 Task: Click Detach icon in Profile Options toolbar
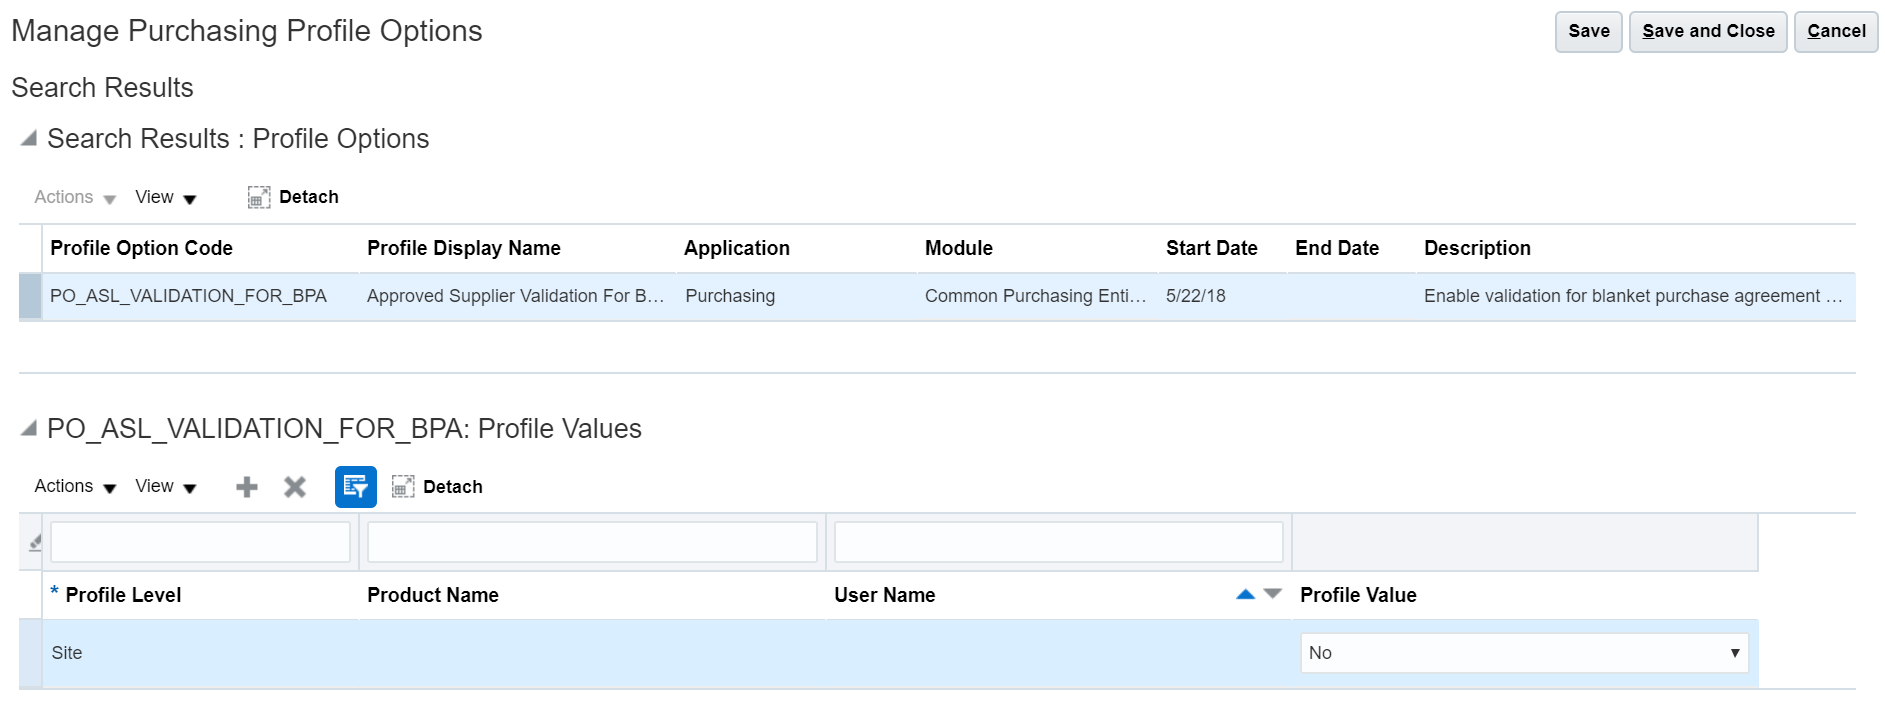[259, 197]
